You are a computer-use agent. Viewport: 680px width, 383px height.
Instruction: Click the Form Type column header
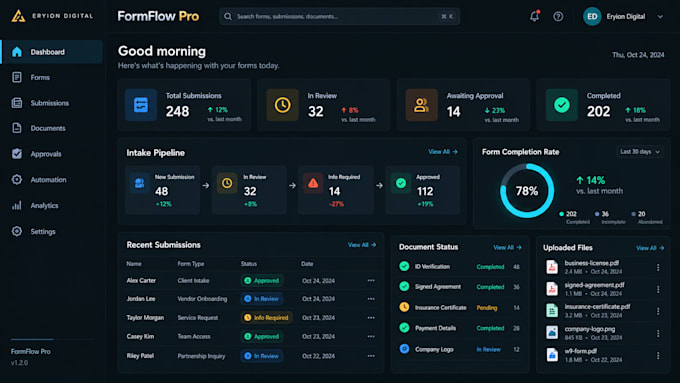[190, 264]
